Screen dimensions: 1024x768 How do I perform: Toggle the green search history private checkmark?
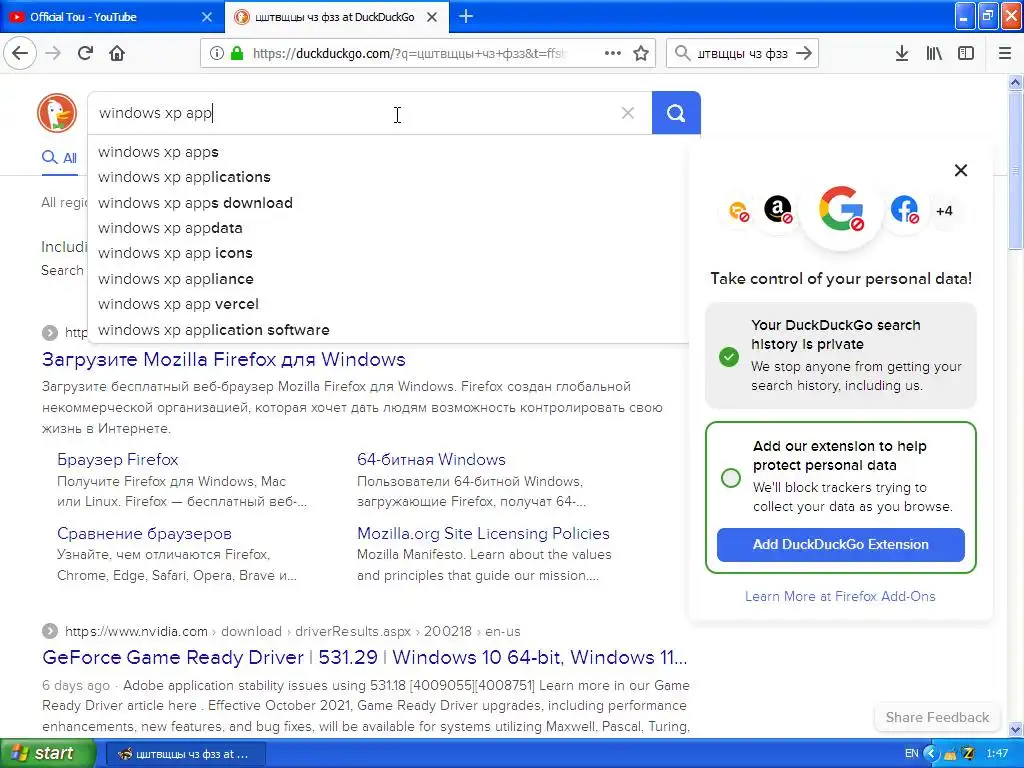[x=729, y=357]
